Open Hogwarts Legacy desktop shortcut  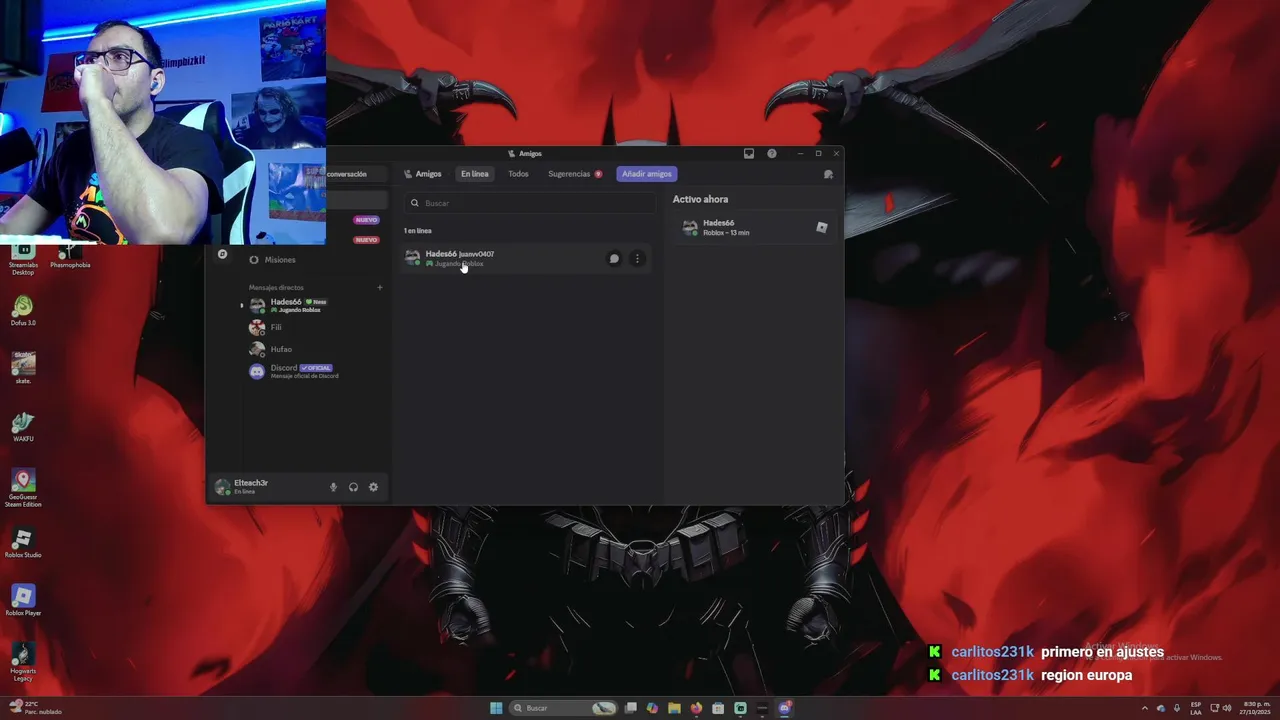[23, 661]
